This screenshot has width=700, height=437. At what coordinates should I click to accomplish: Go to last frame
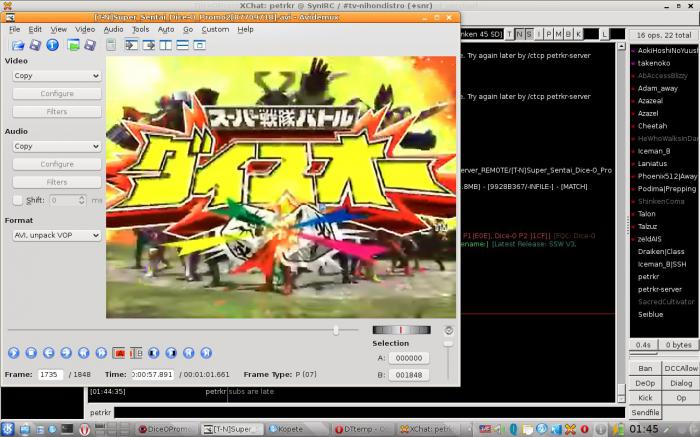[206, 353]
